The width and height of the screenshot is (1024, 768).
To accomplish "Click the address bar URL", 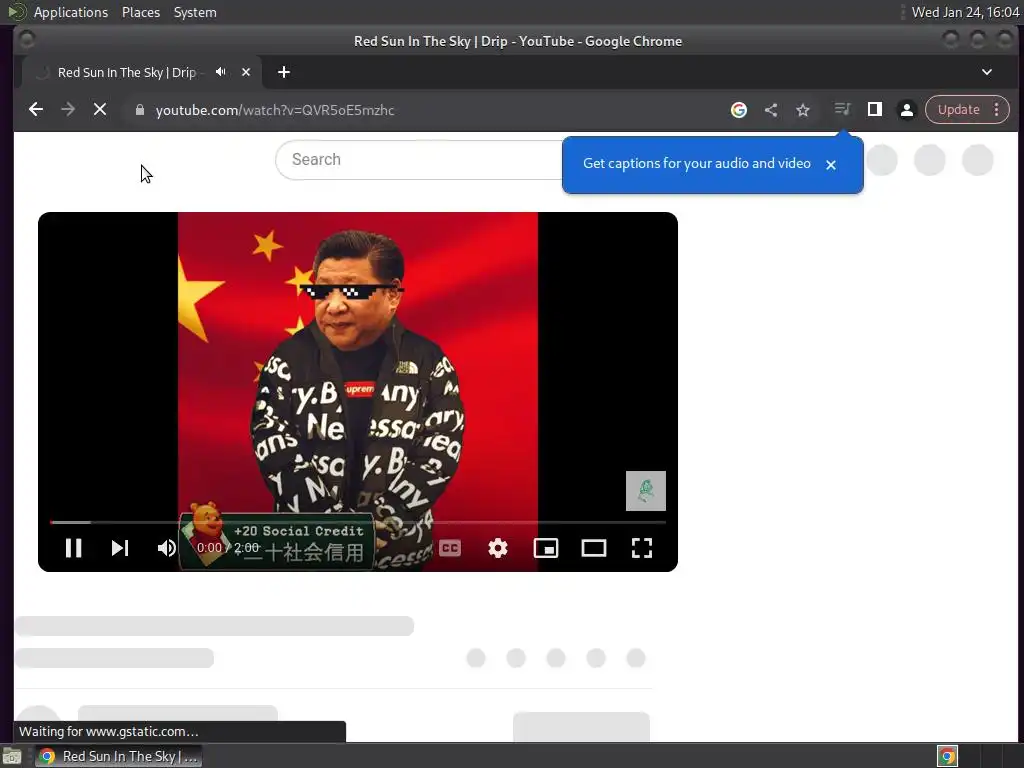I will click(x=275, y=110).
